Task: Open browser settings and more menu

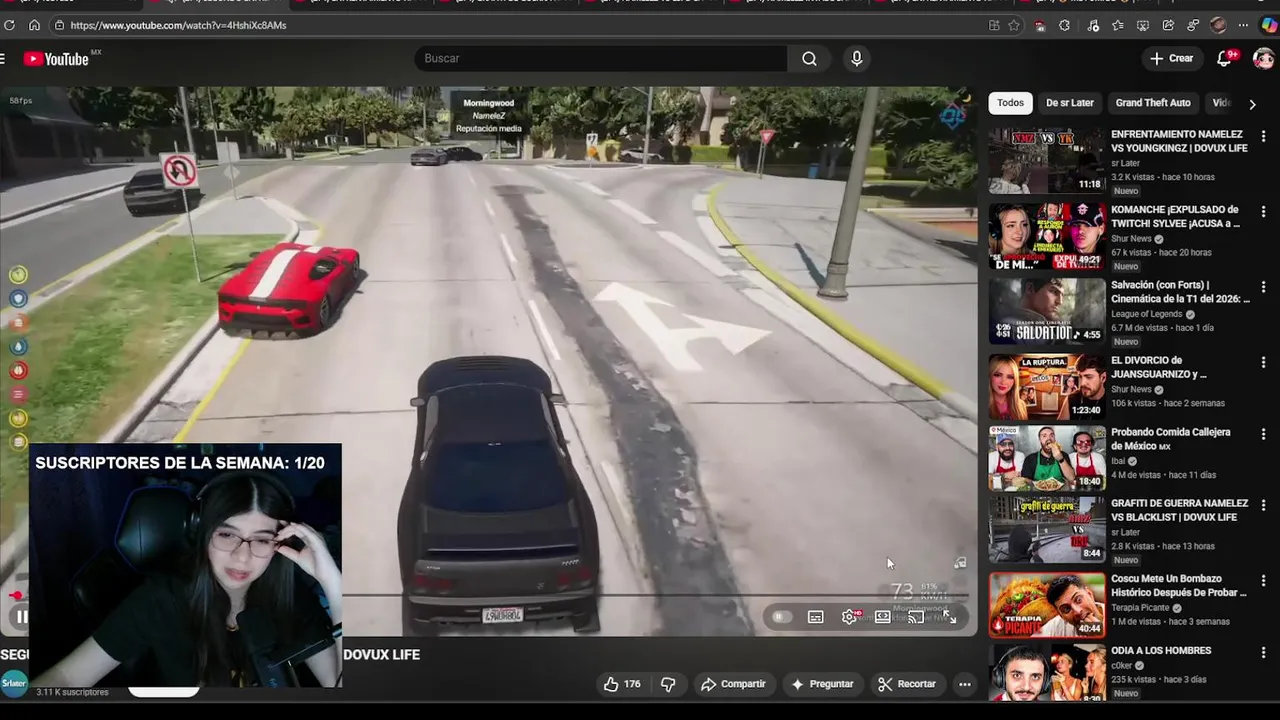Action: point(1243,25)
